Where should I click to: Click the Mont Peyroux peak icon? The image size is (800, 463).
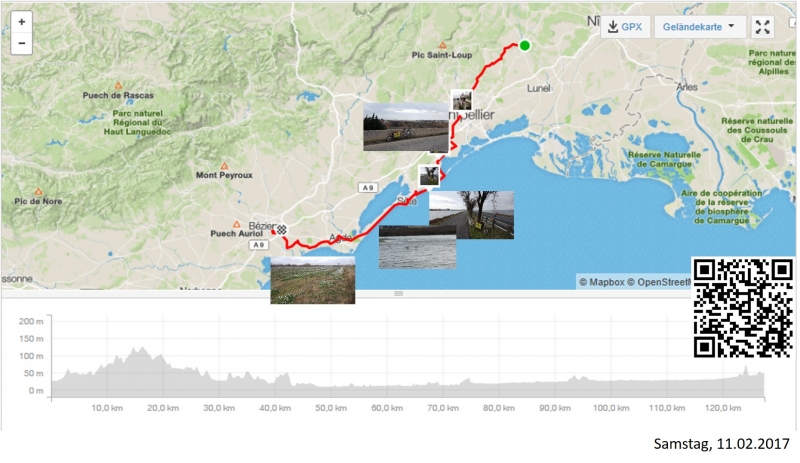pos(224,166)
